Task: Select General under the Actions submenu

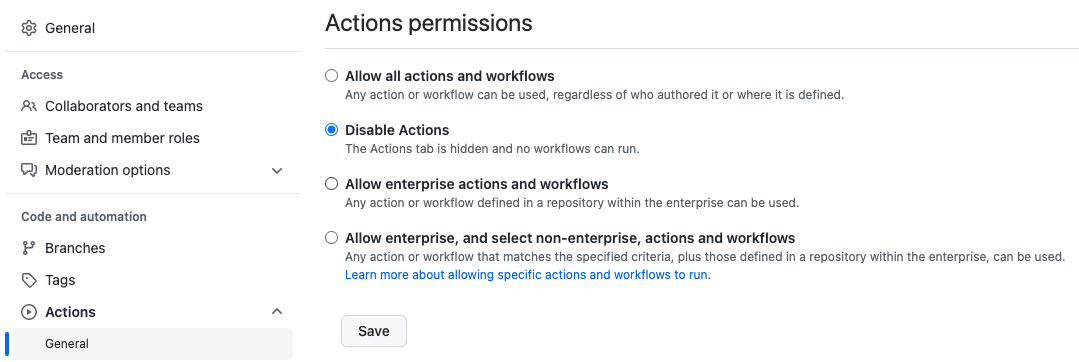Action: click(x=153, y=343)
